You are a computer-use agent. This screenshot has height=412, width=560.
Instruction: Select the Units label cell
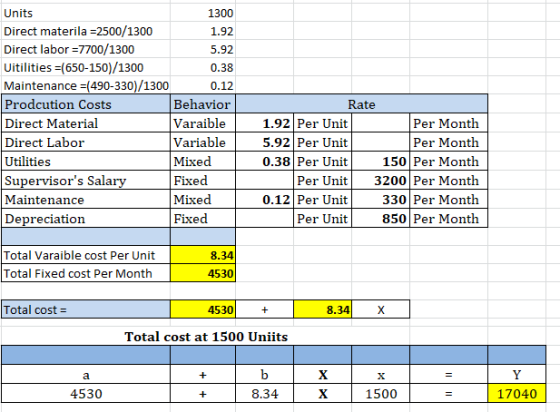click(x=86, y=13)
